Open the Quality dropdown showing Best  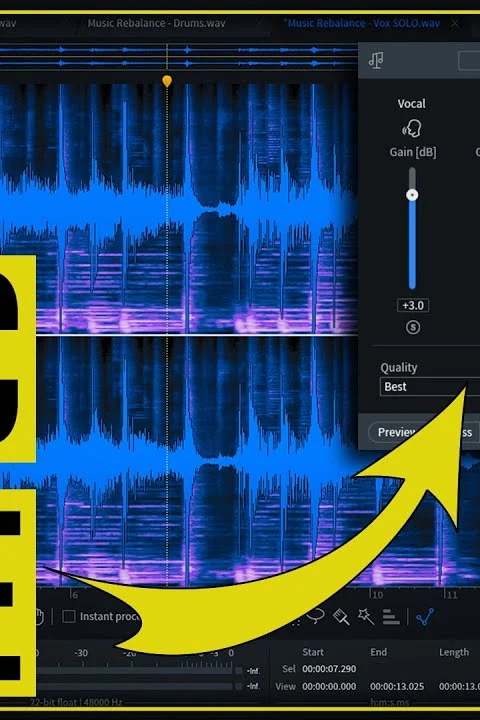point(429,387)
